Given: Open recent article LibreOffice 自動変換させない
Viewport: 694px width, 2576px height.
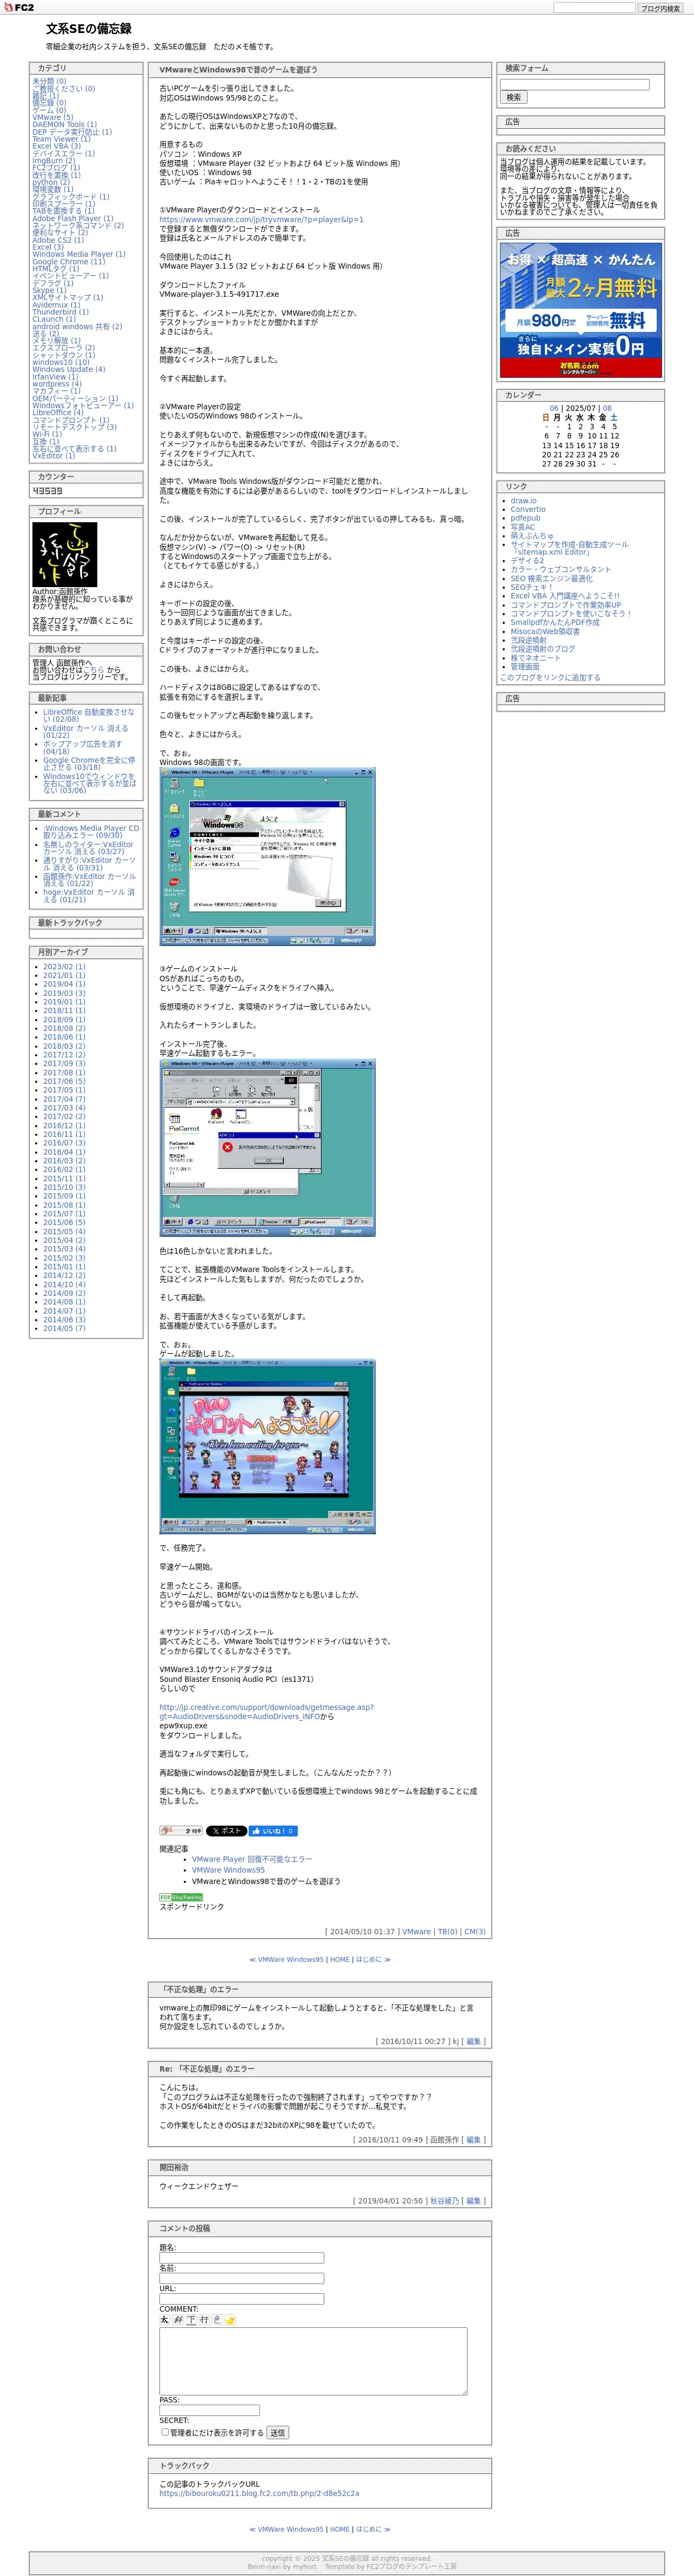Looking at the screenshot, I should [x=88, y=716].
